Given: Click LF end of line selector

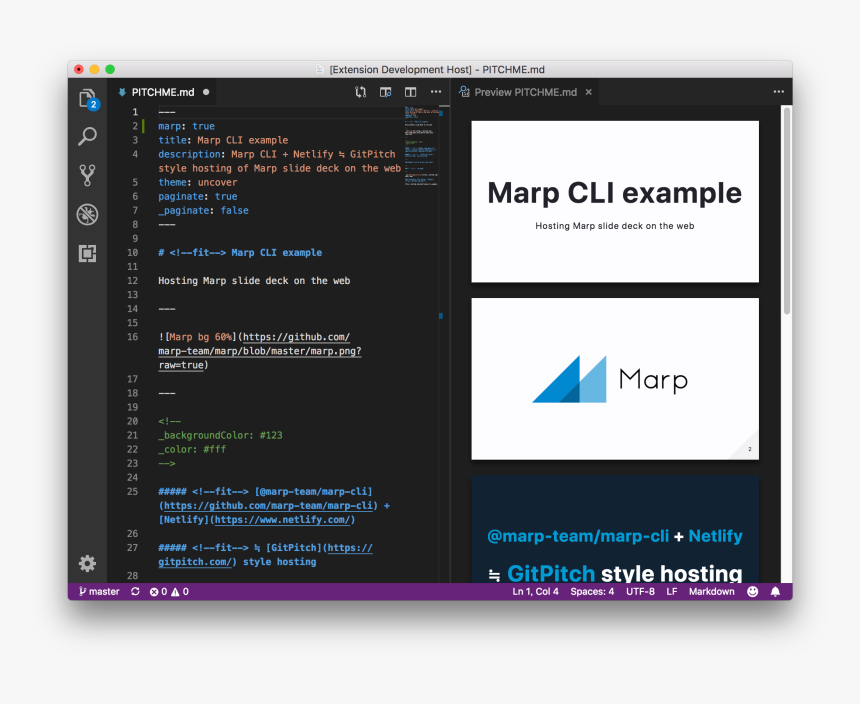Looking at the screenshot, I should click(672, 592).
